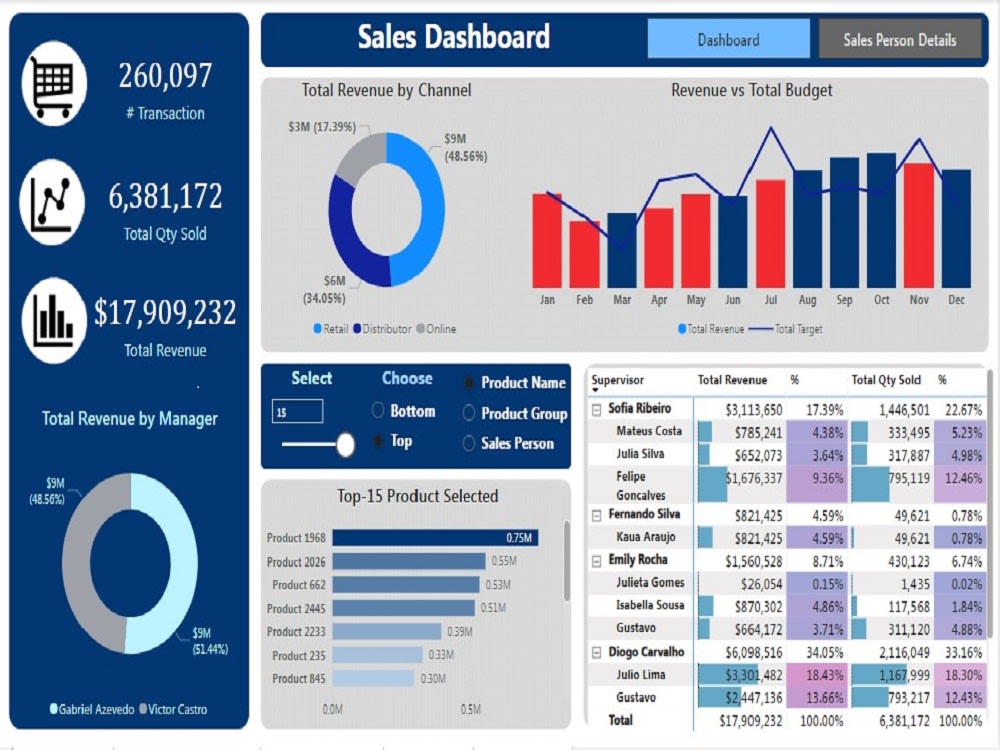Image resolution: width=1000 pixels, height=750 pixels.
Task: Collapse the Diogo Carvalho supervisor group
Action: point(595,651)
